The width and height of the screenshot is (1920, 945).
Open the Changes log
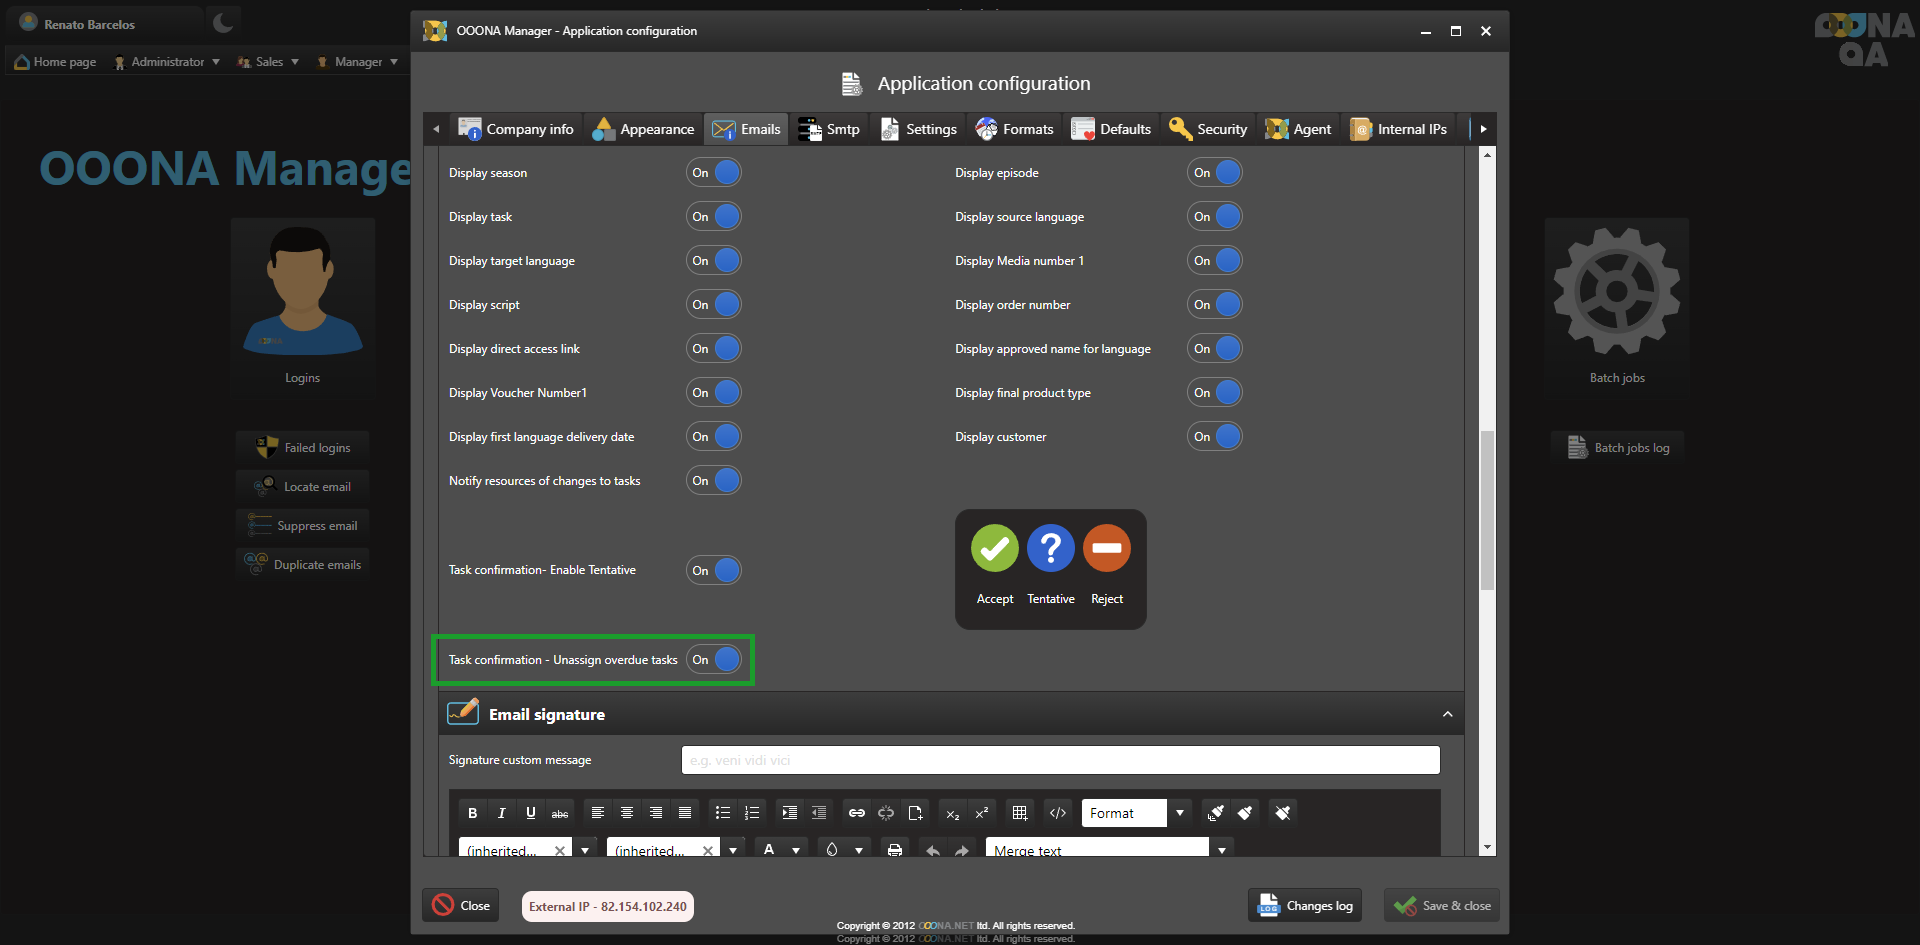(x=1305, y=906)
